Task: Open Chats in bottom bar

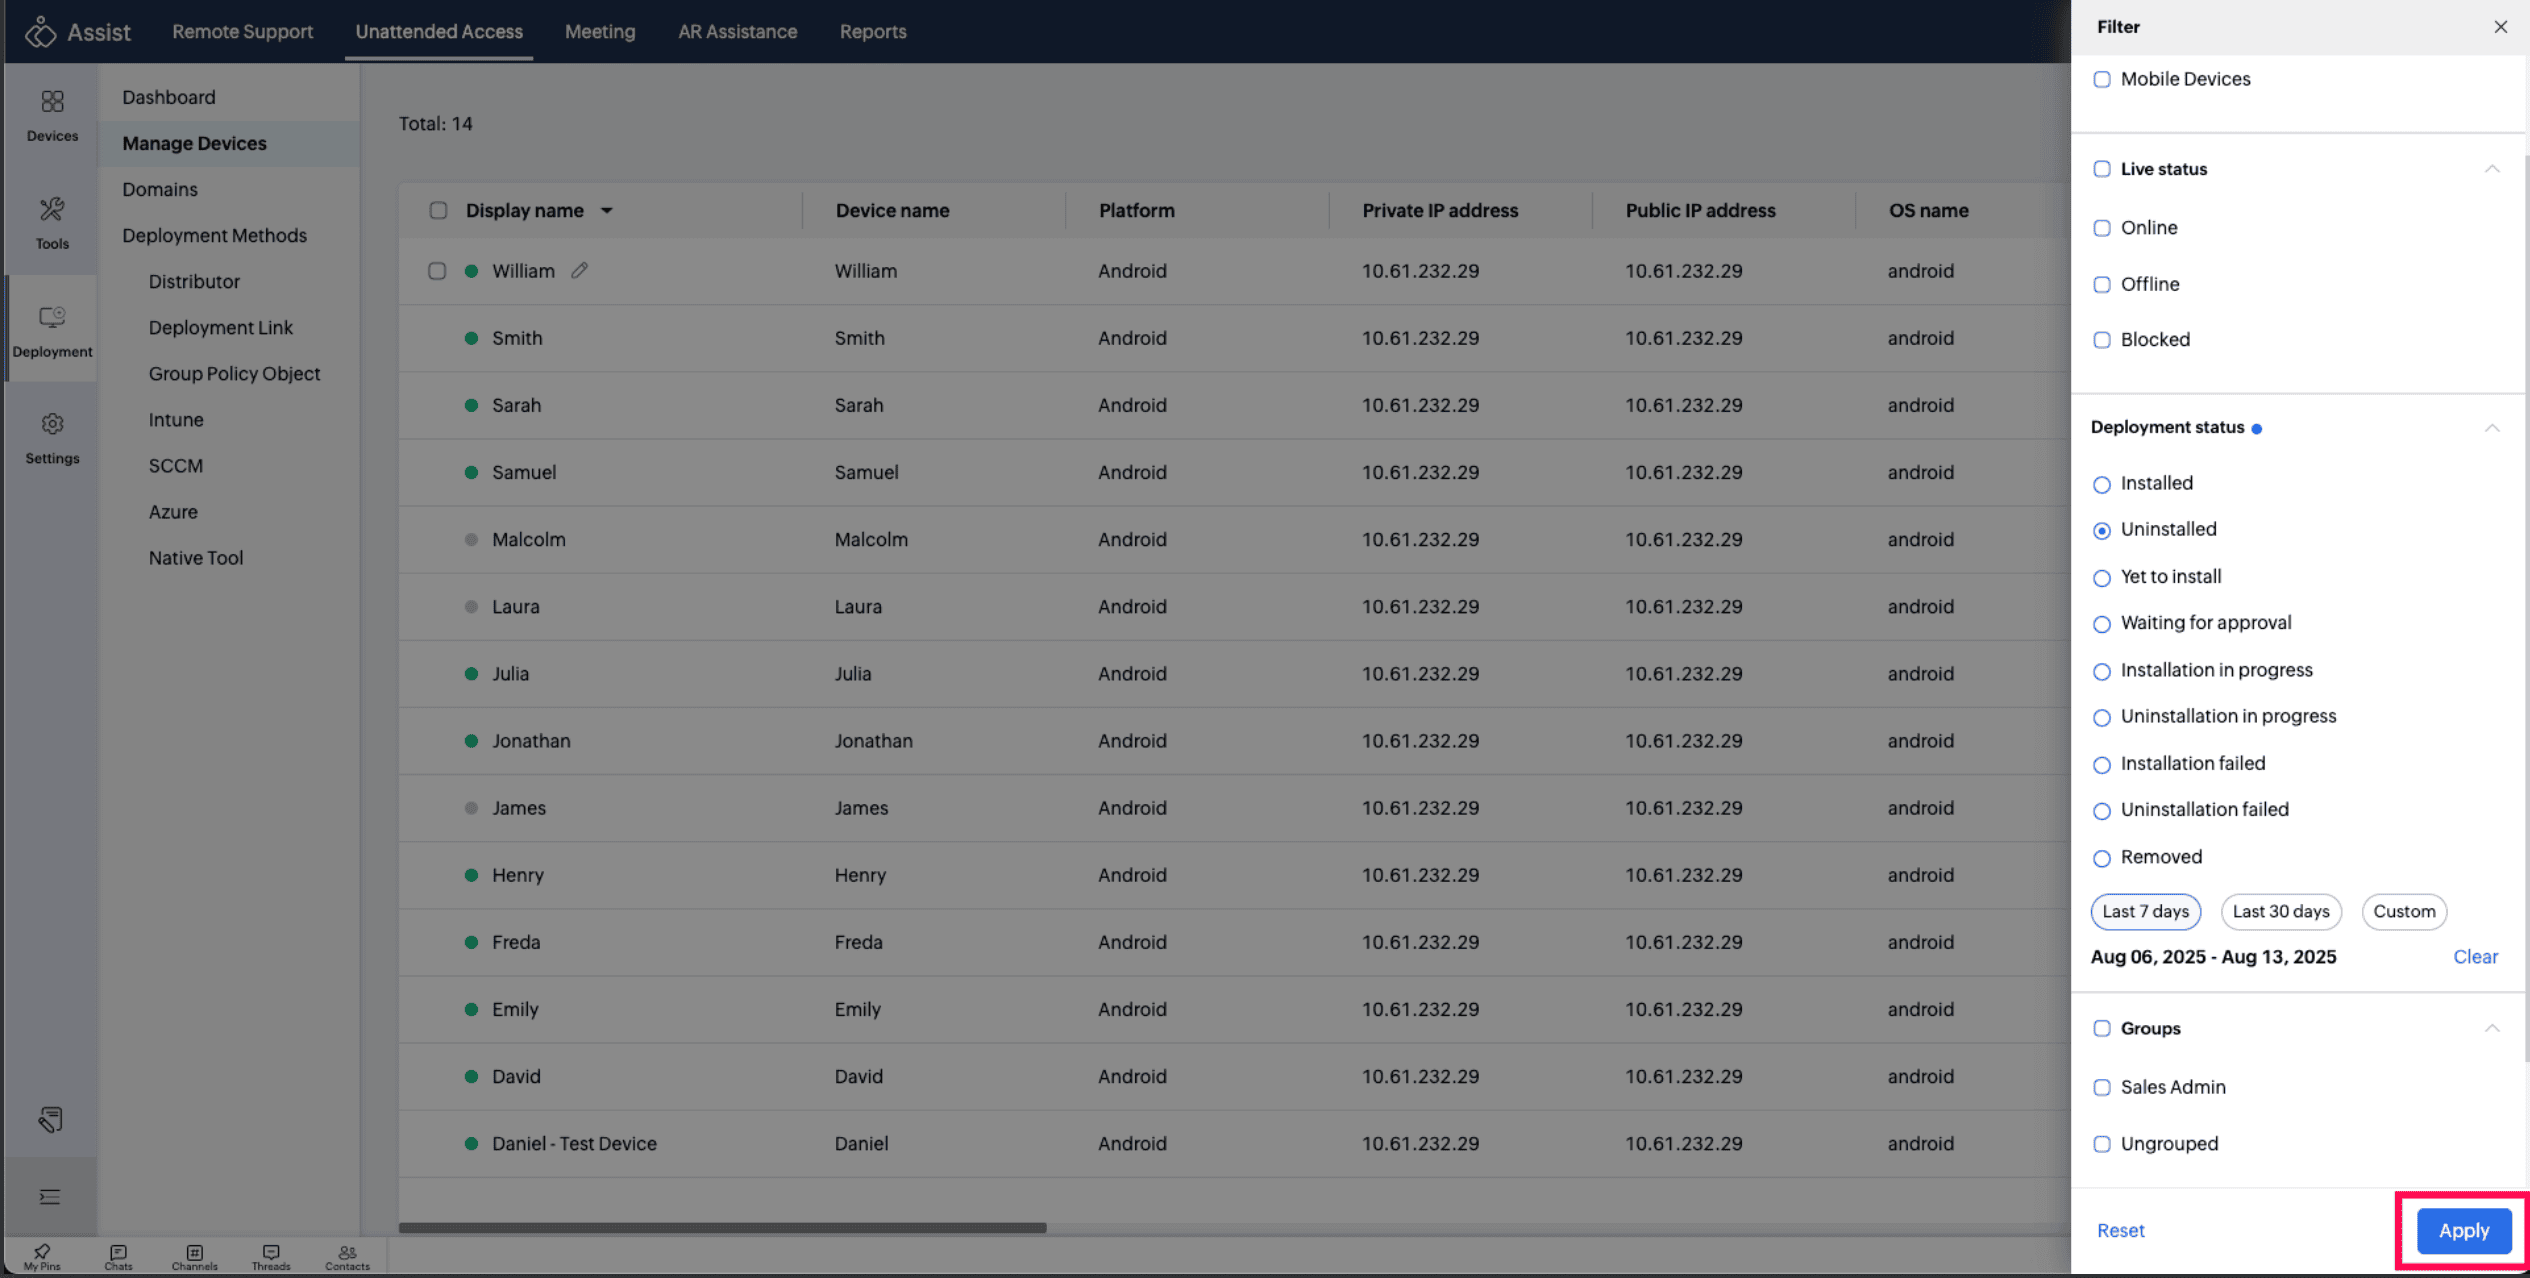Action: click(118, 1256)
